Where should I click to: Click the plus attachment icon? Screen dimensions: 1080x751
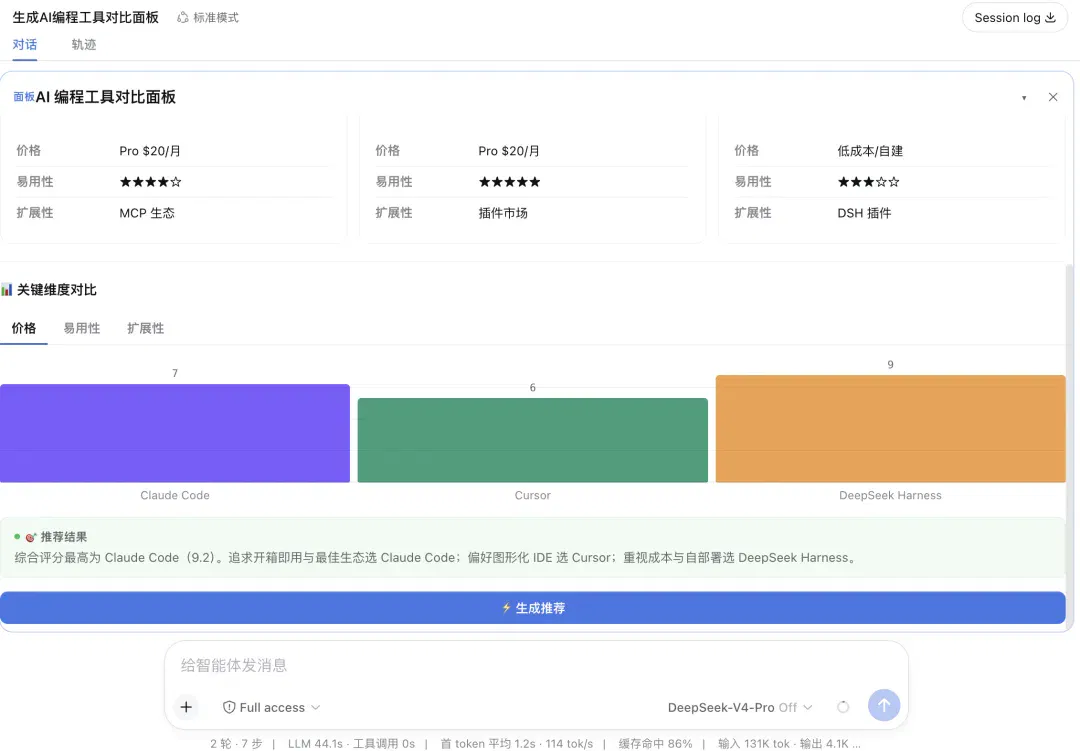click(x=186, y=707)
